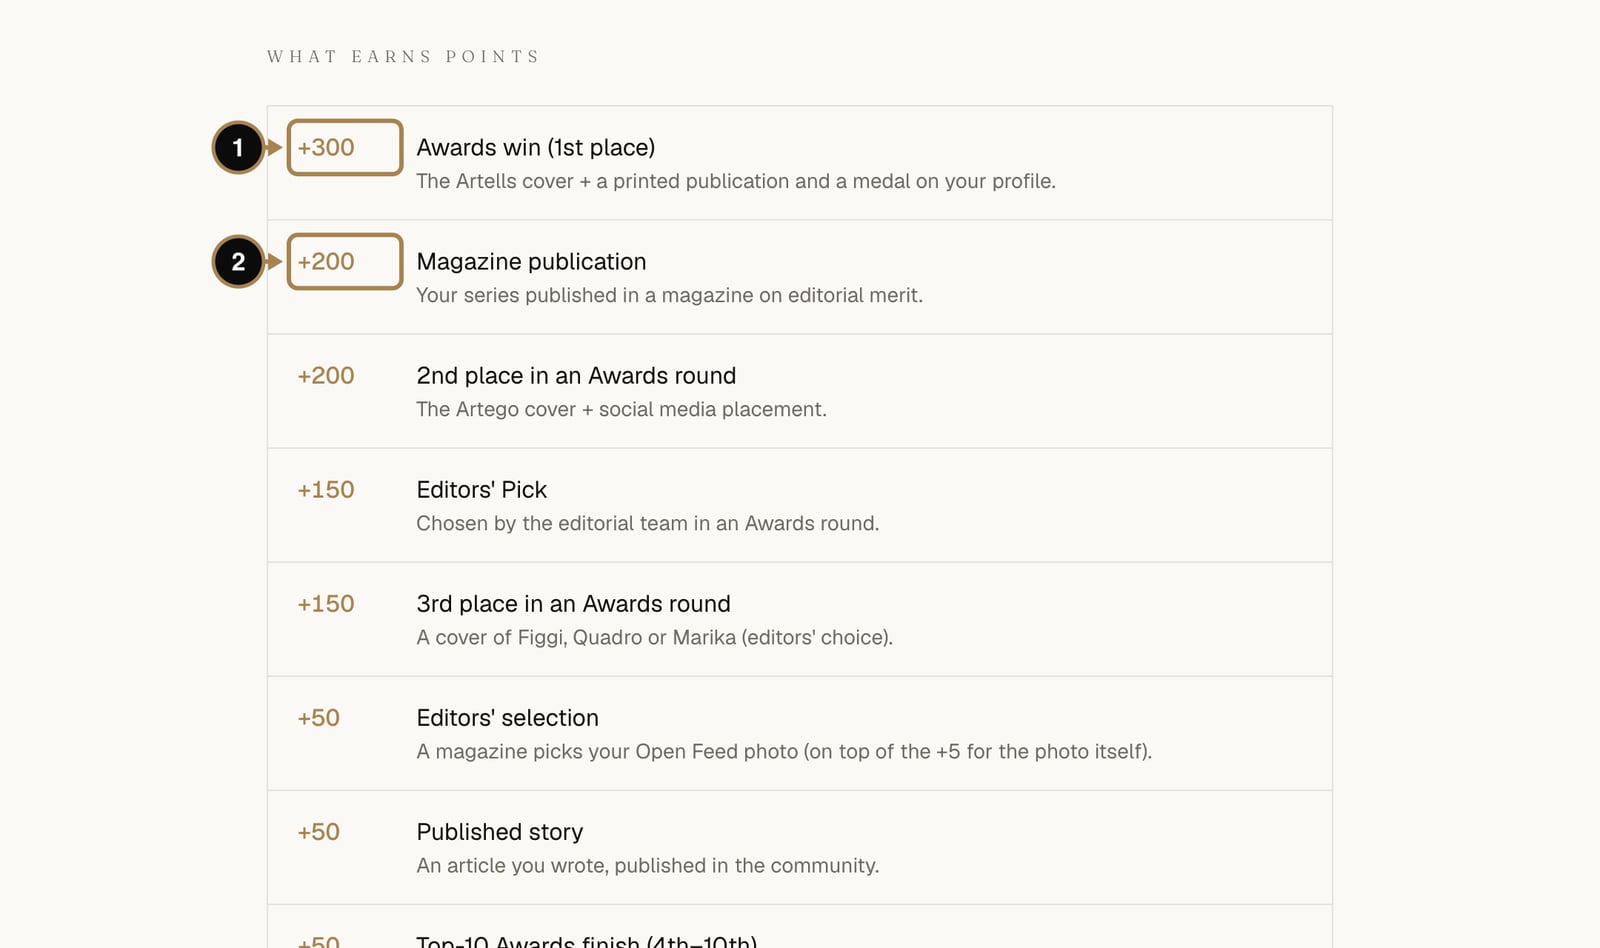Viewport: 1600px width, 948px height.
Task: Click the Magazine publication title
Action: click(x=531, y=262)
